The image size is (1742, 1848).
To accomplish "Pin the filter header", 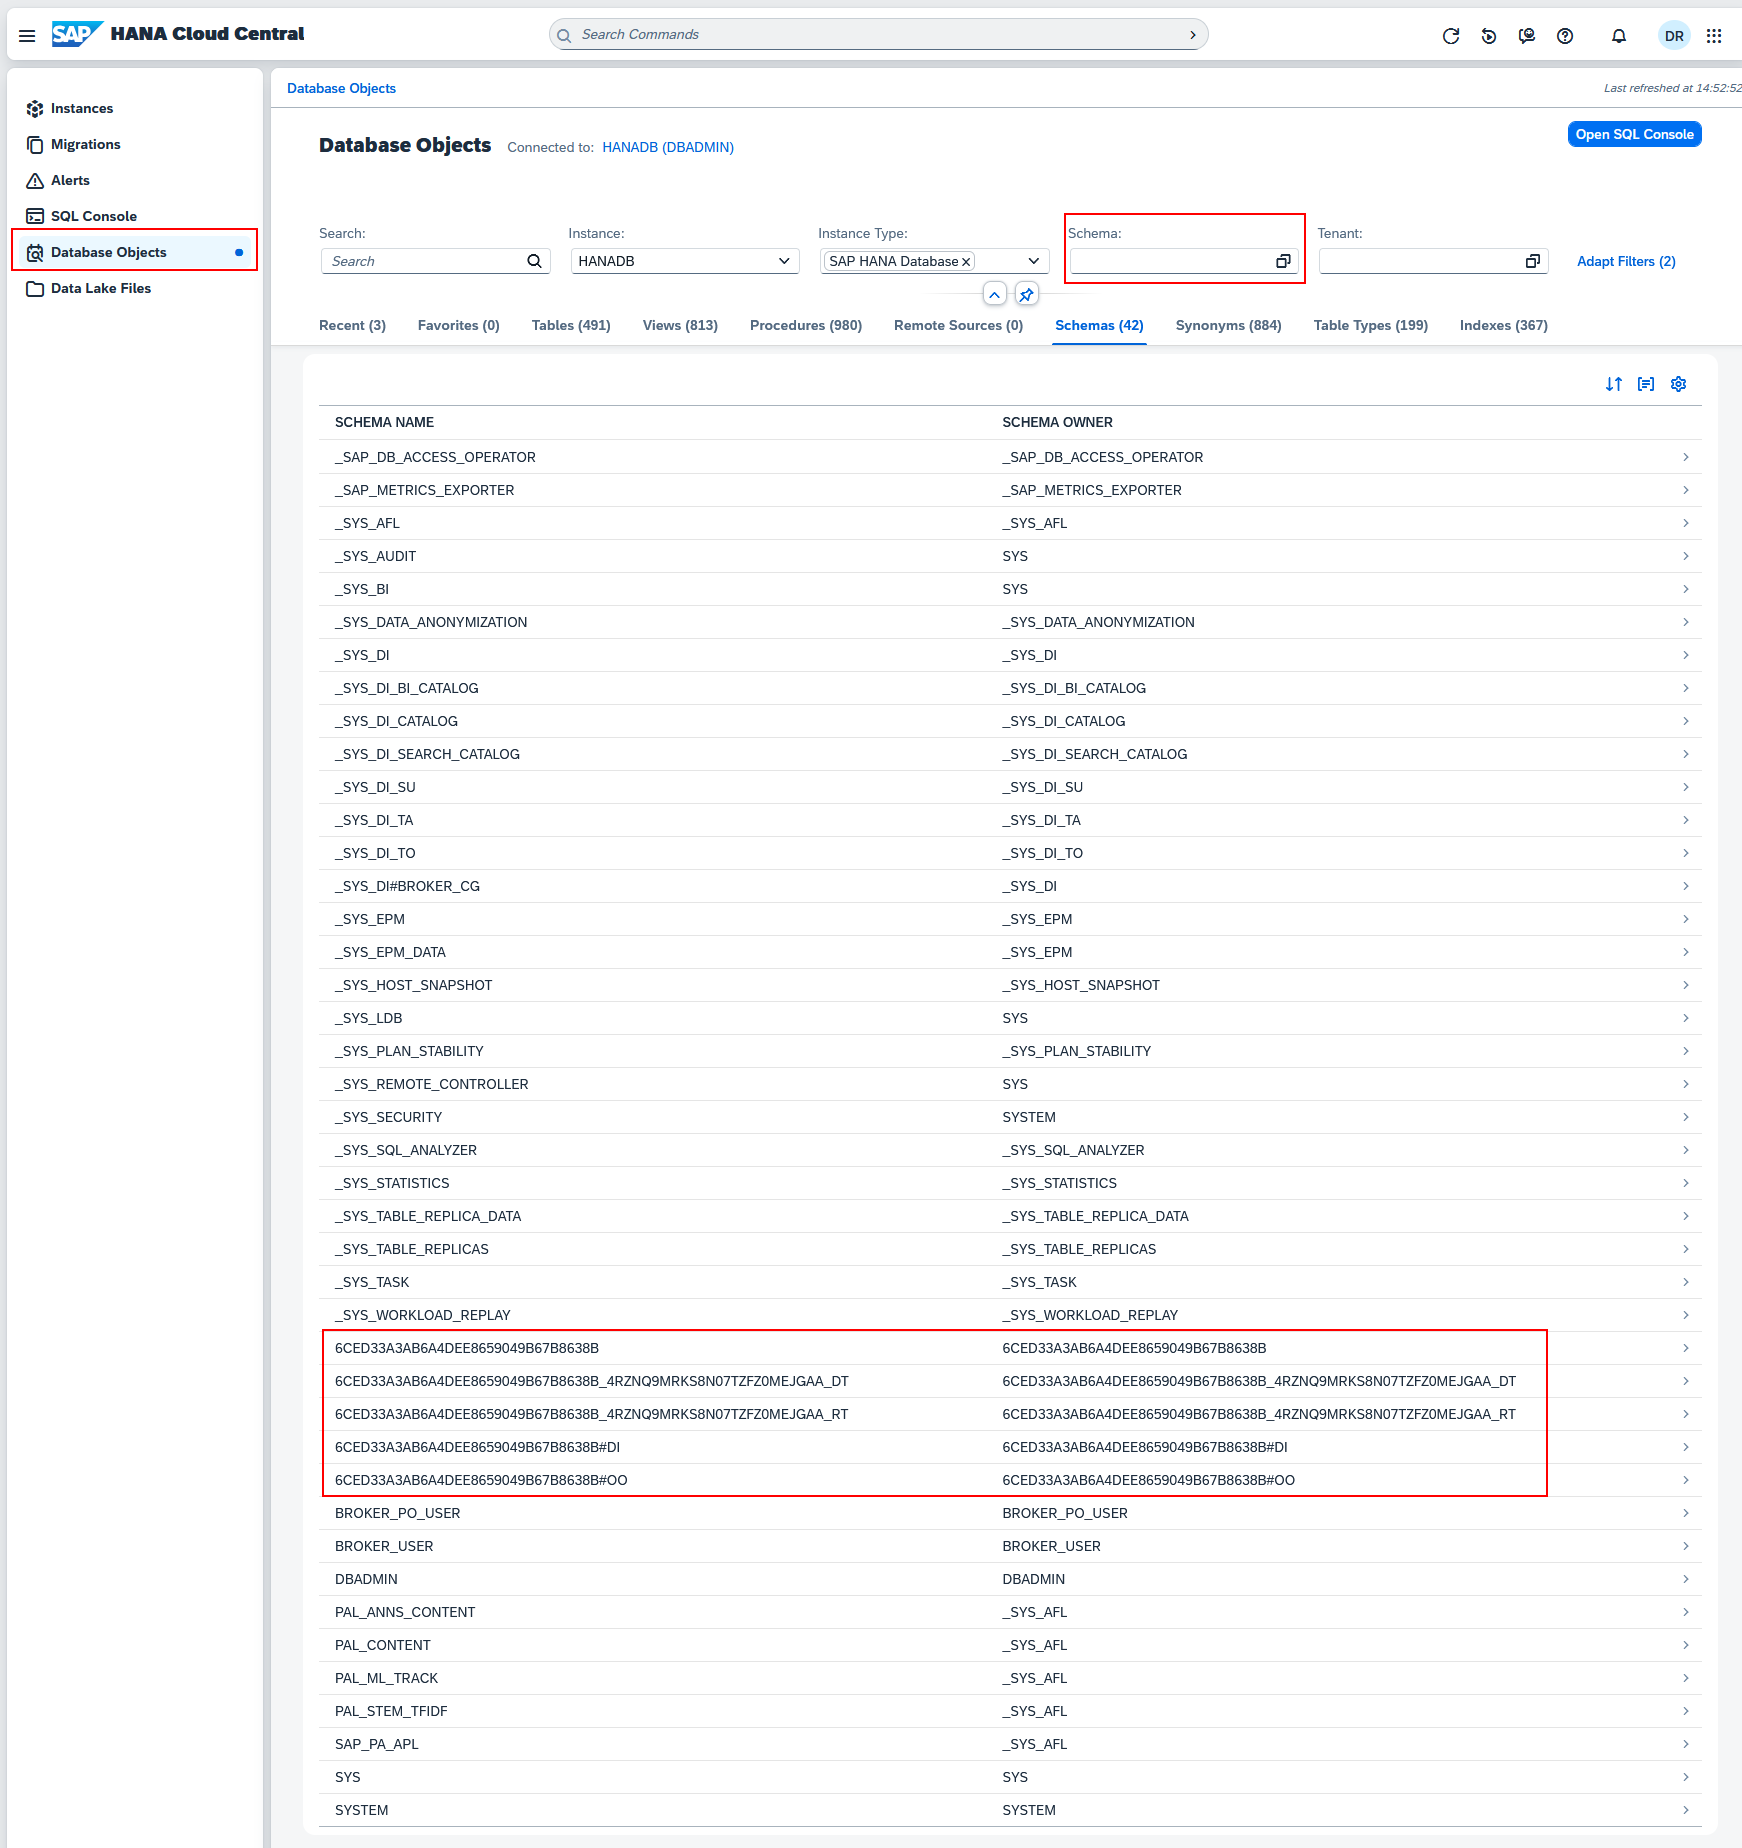I will tap(1027, 294).
